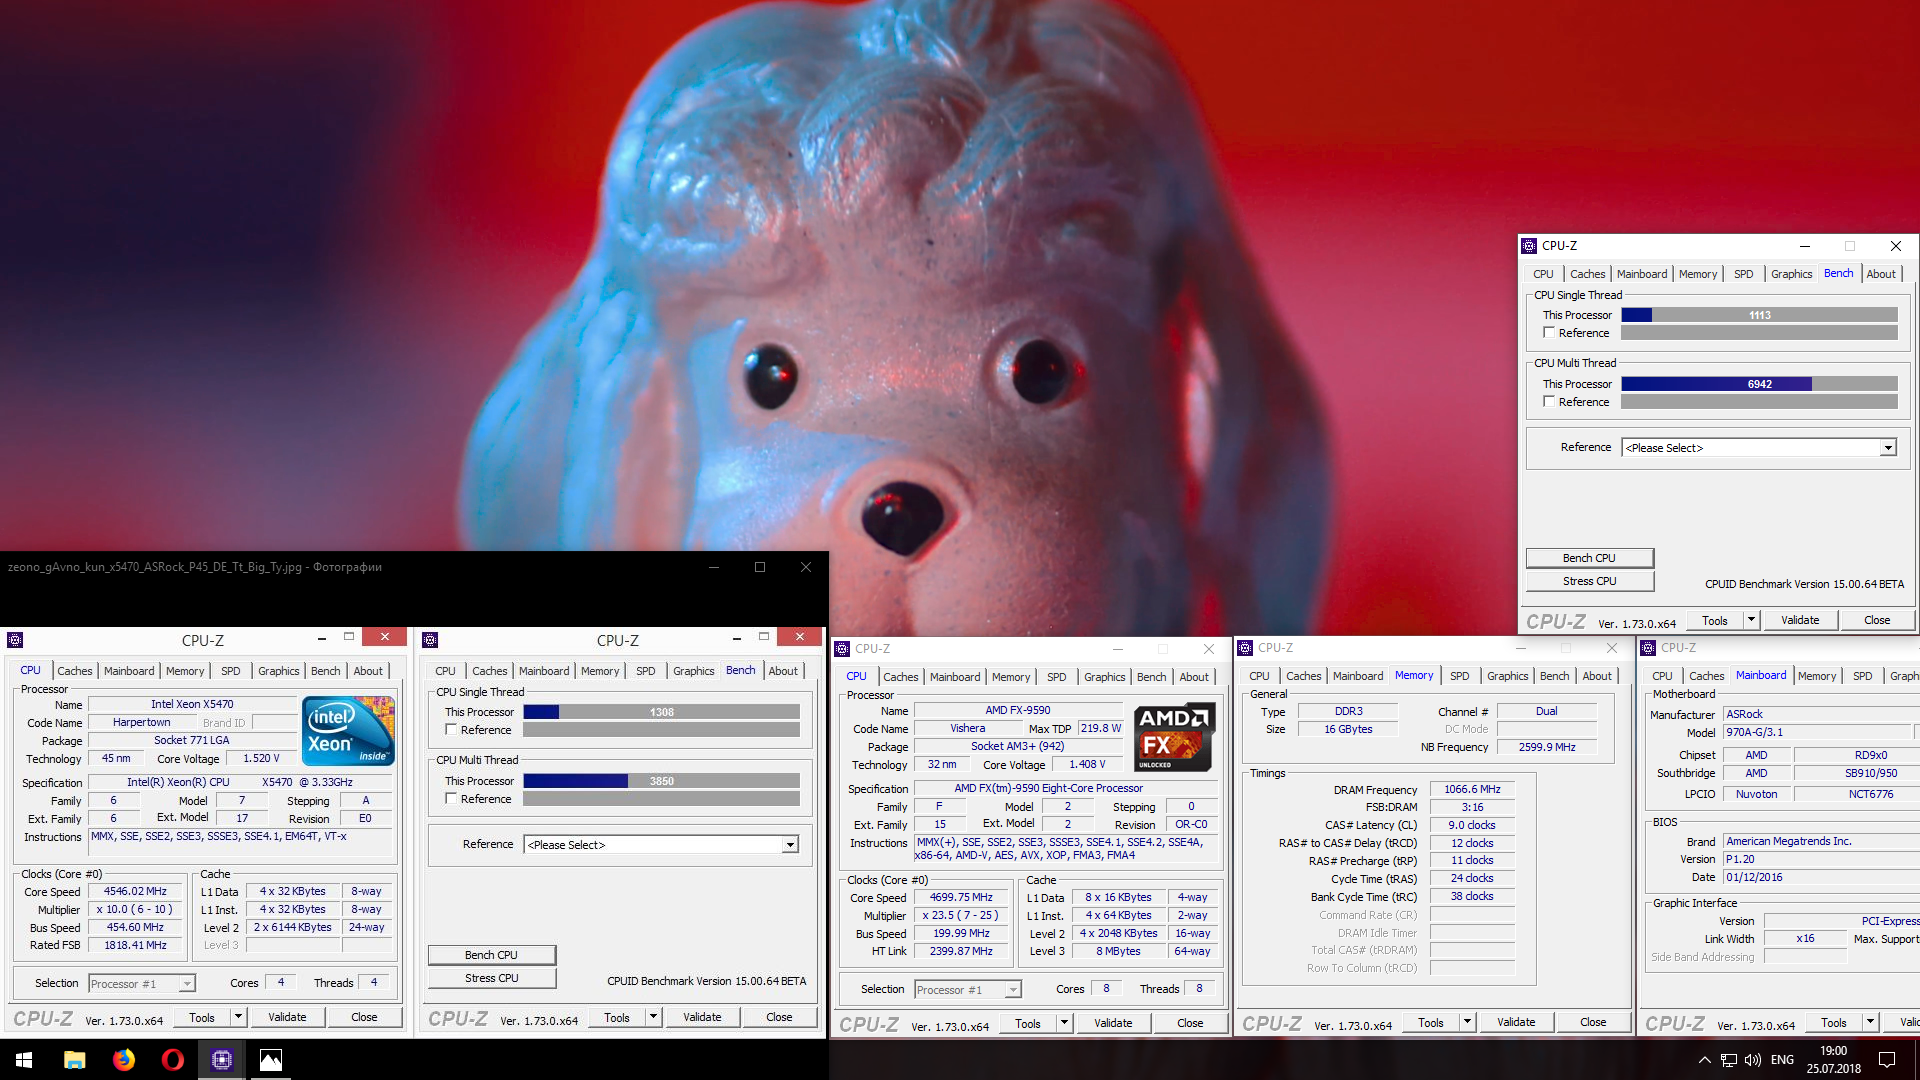
Task: Click Stress CPU in Xeon Bench window
Action: (x=491, y=978)
